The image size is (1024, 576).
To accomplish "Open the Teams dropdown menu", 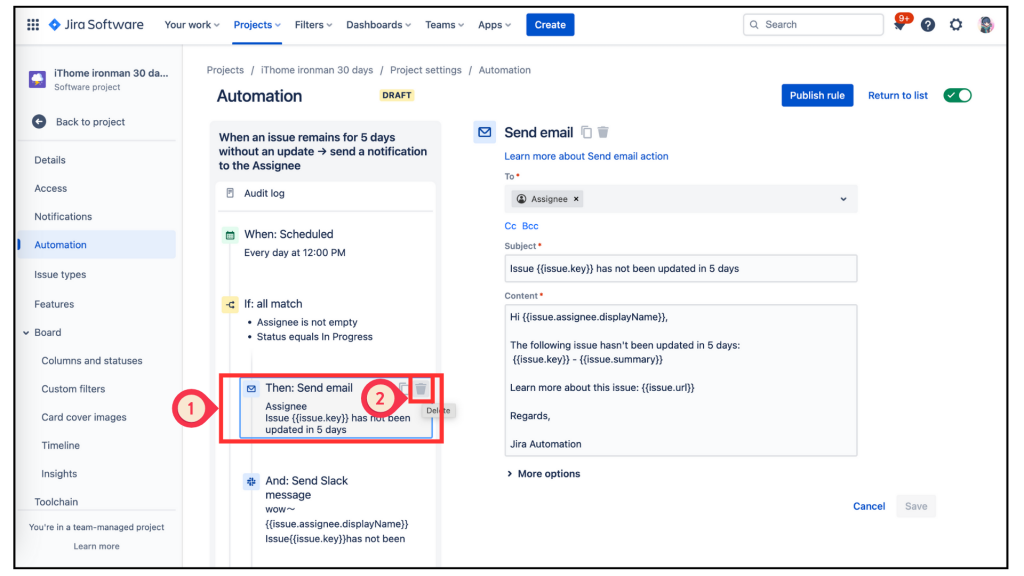I will click(x=444, y=25).
